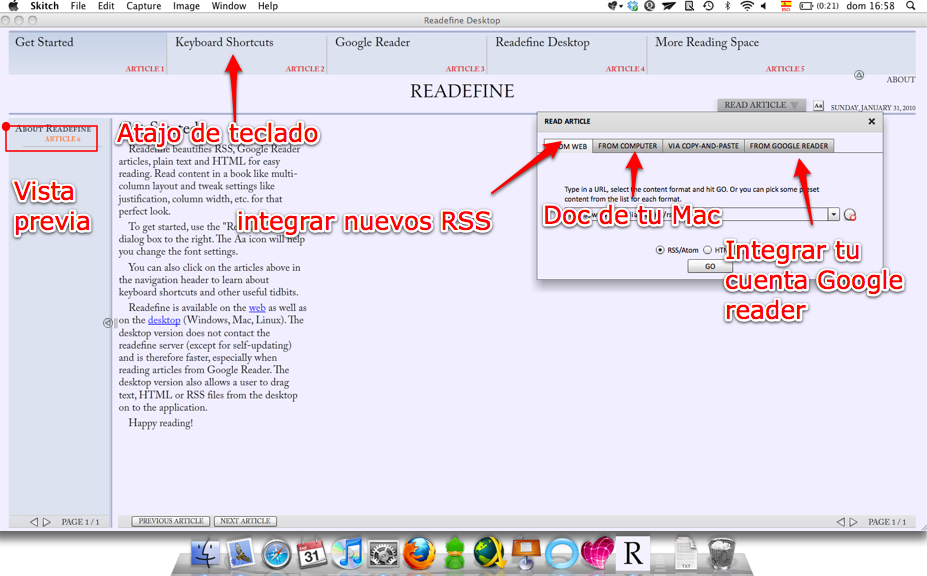Go to the next page in sidebar pager

(47, 522)
